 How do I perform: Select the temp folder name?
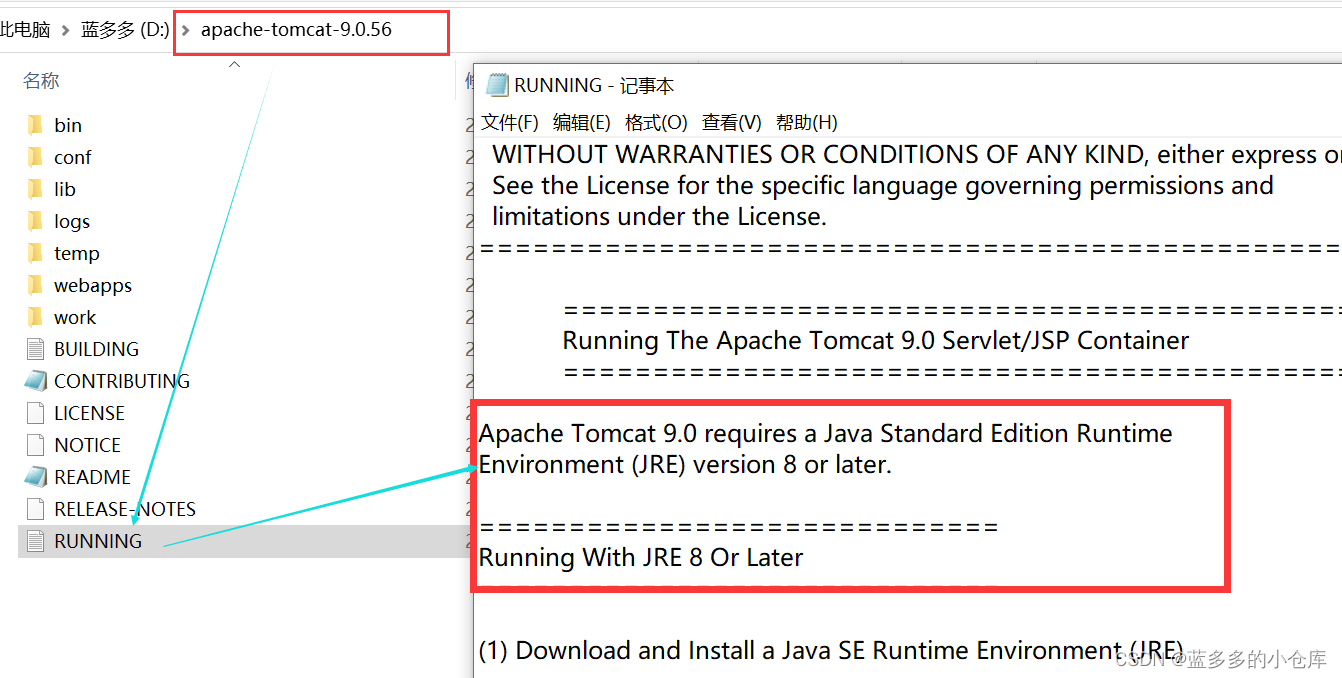[77, 253]
